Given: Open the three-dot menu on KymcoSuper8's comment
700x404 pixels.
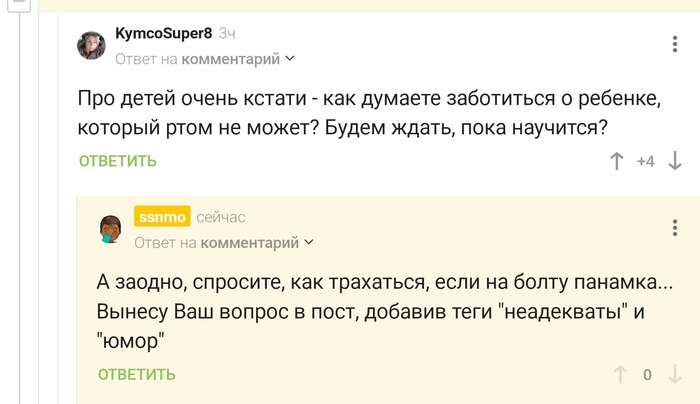Looking at the screenshot, I should (677, 44).
